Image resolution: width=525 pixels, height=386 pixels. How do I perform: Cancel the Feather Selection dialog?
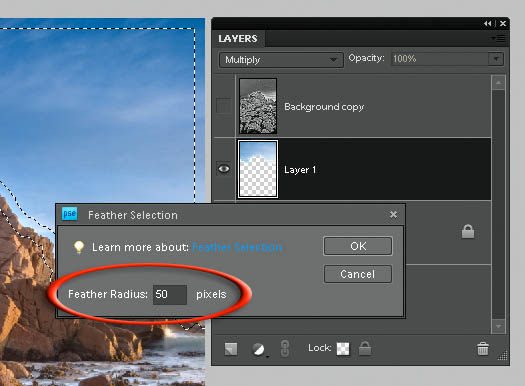[358, 274]
